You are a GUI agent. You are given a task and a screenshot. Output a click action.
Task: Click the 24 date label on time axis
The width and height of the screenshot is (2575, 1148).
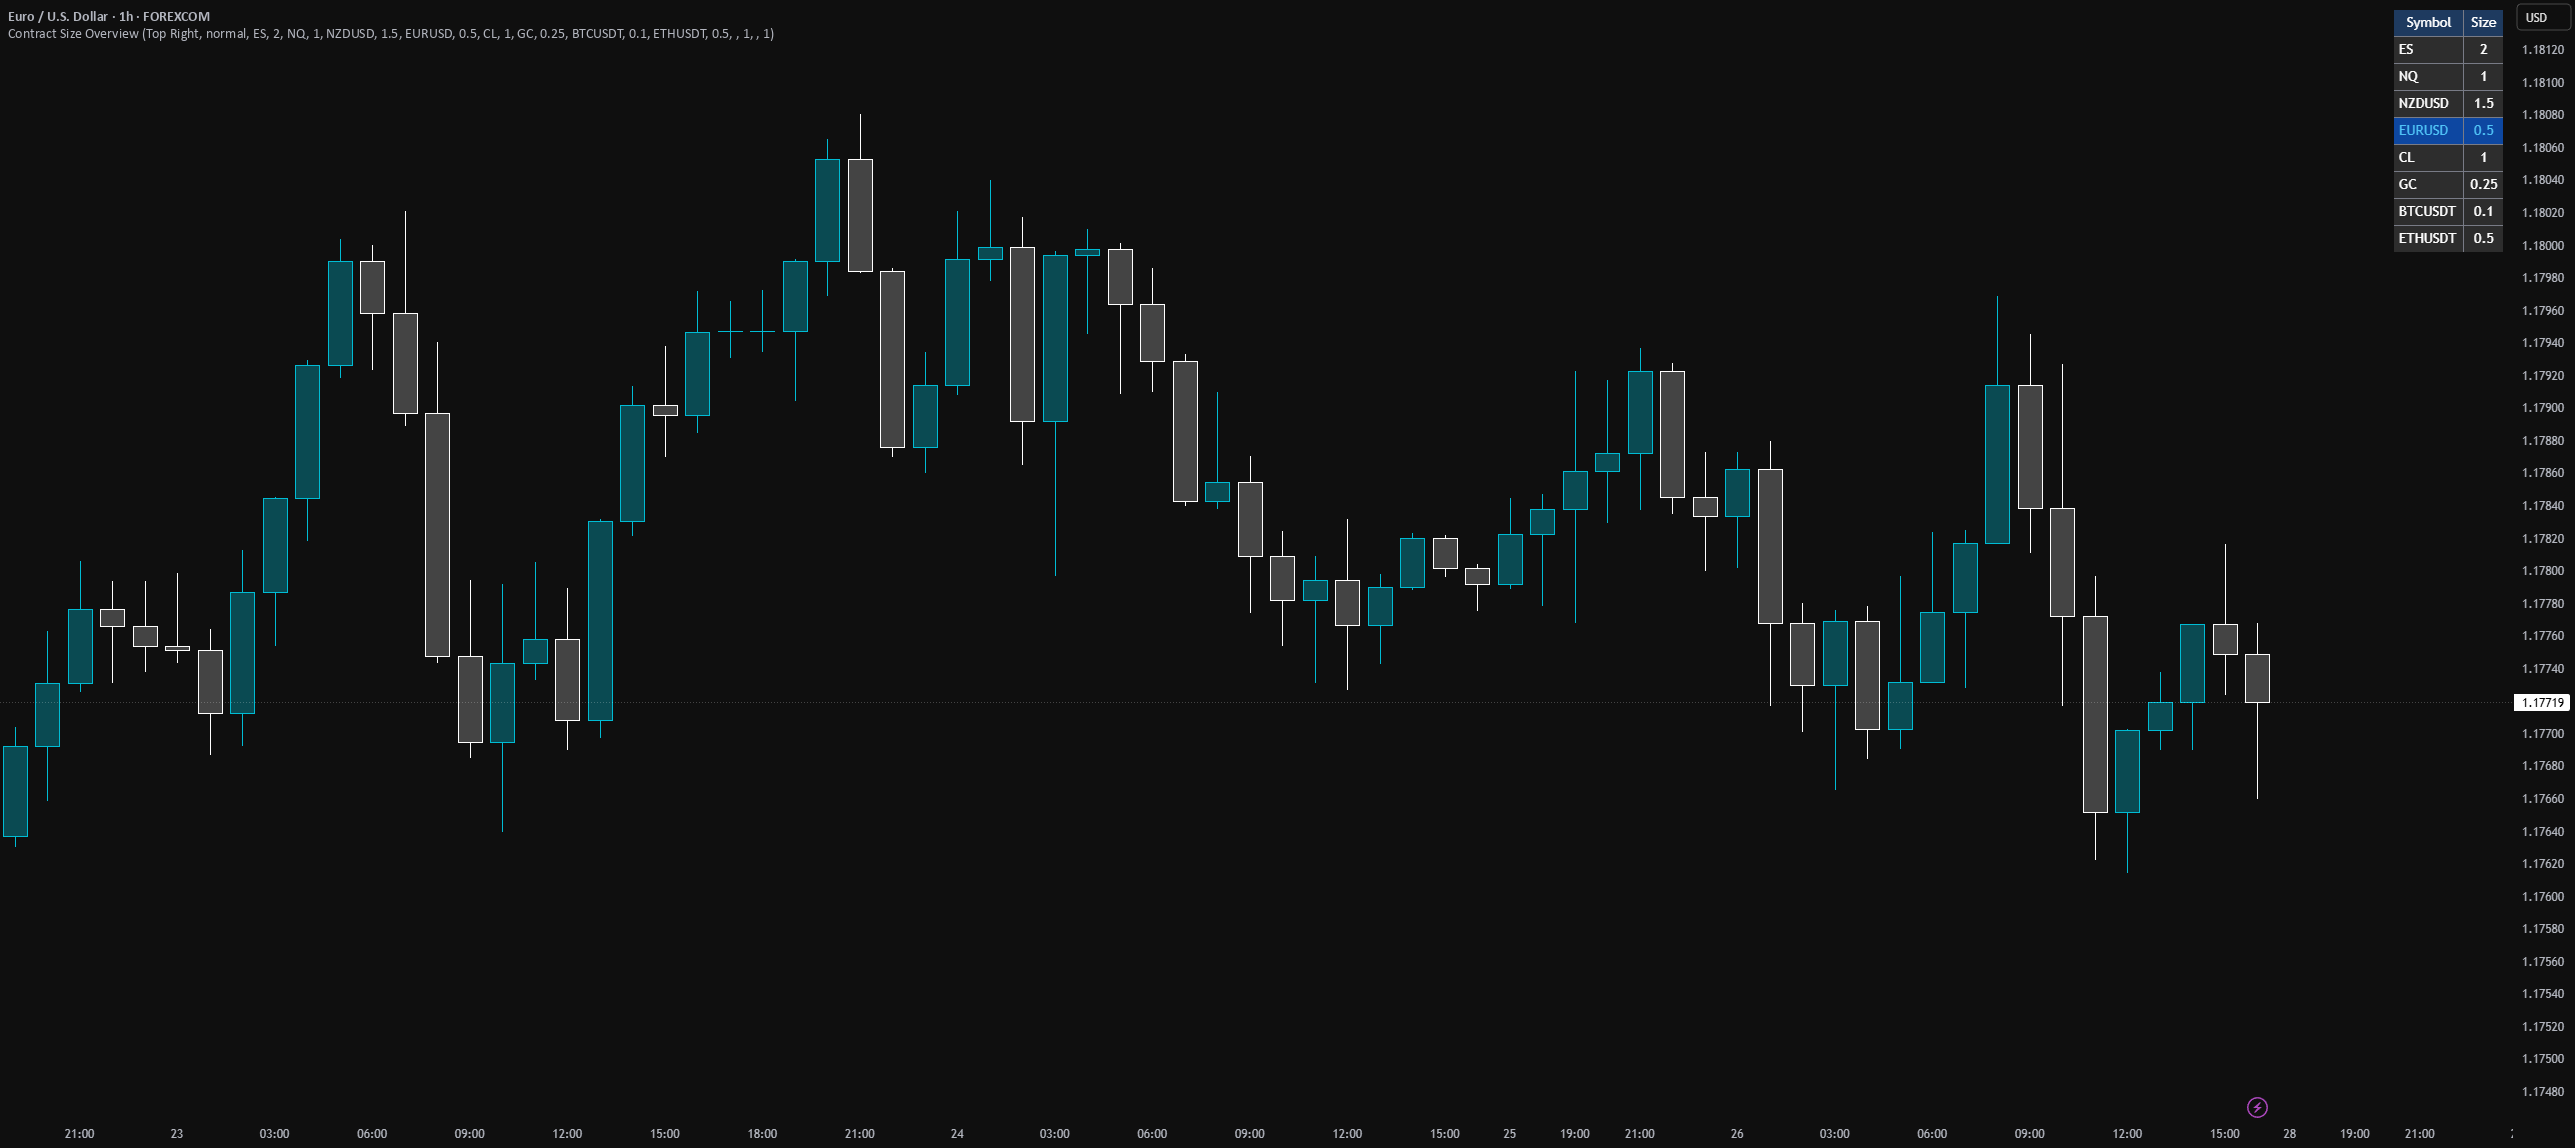[x=957, y=1133]
